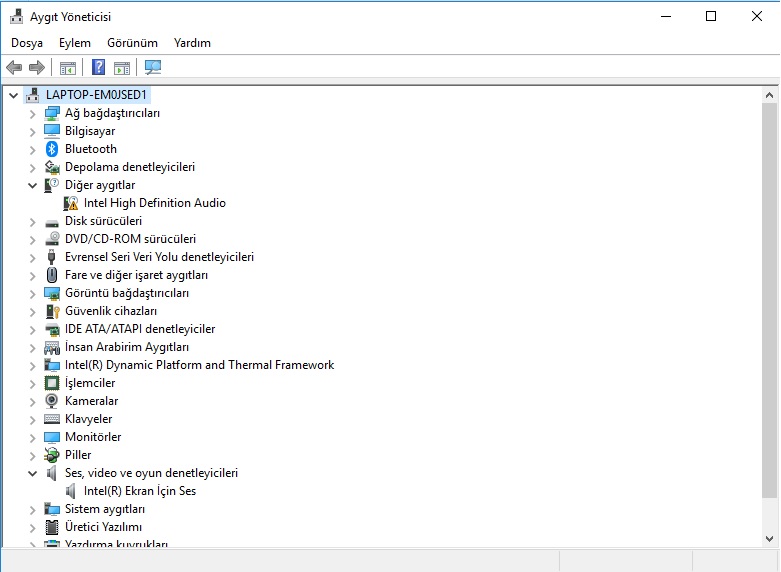The height and width of the screenshot is (572, 781).
Task: Click the Disk sürücüleri drive icon
Action: pyautogui.click(x=52, y=223)
